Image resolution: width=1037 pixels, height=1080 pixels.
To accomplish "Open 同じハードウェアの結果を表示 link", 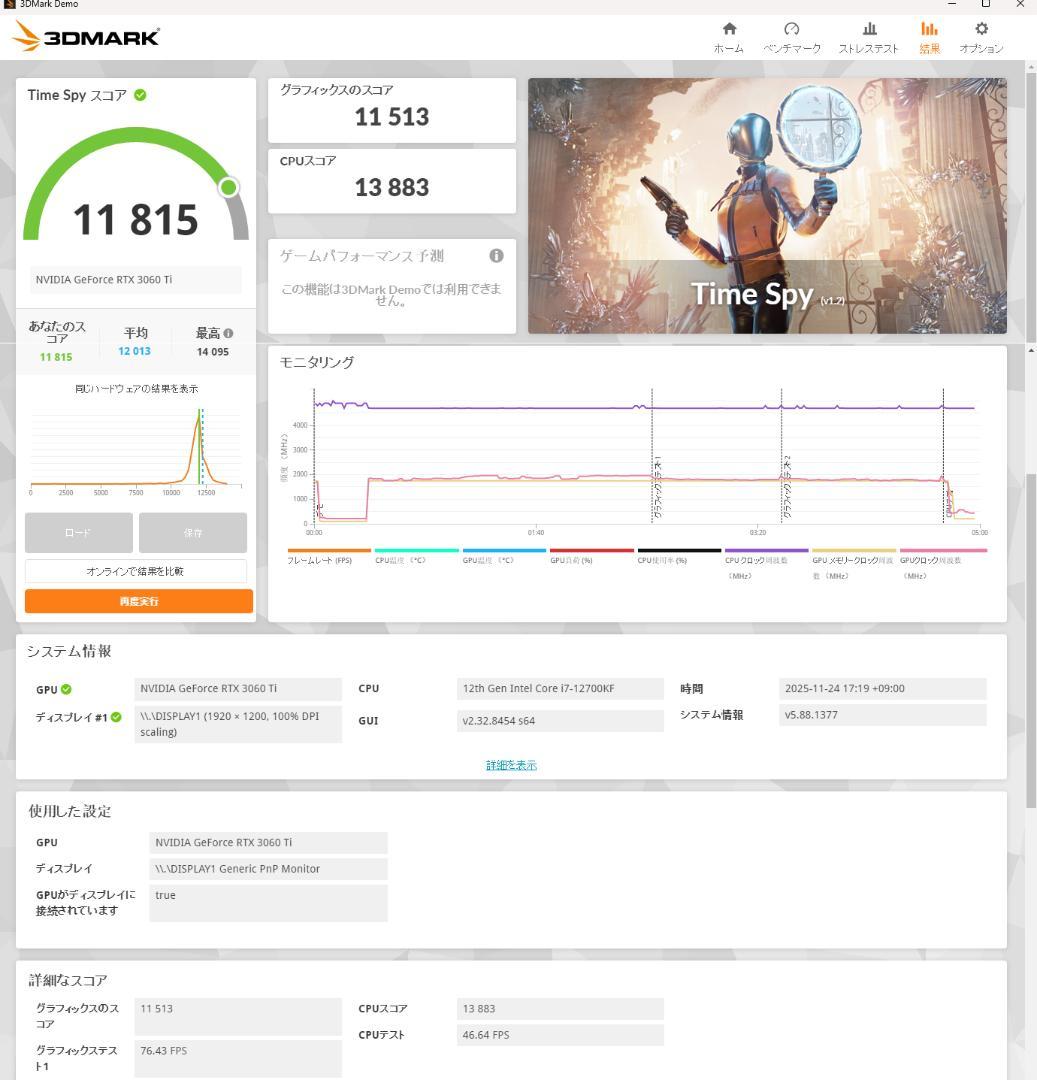I will pyautogui.click(x=136, y=387).
